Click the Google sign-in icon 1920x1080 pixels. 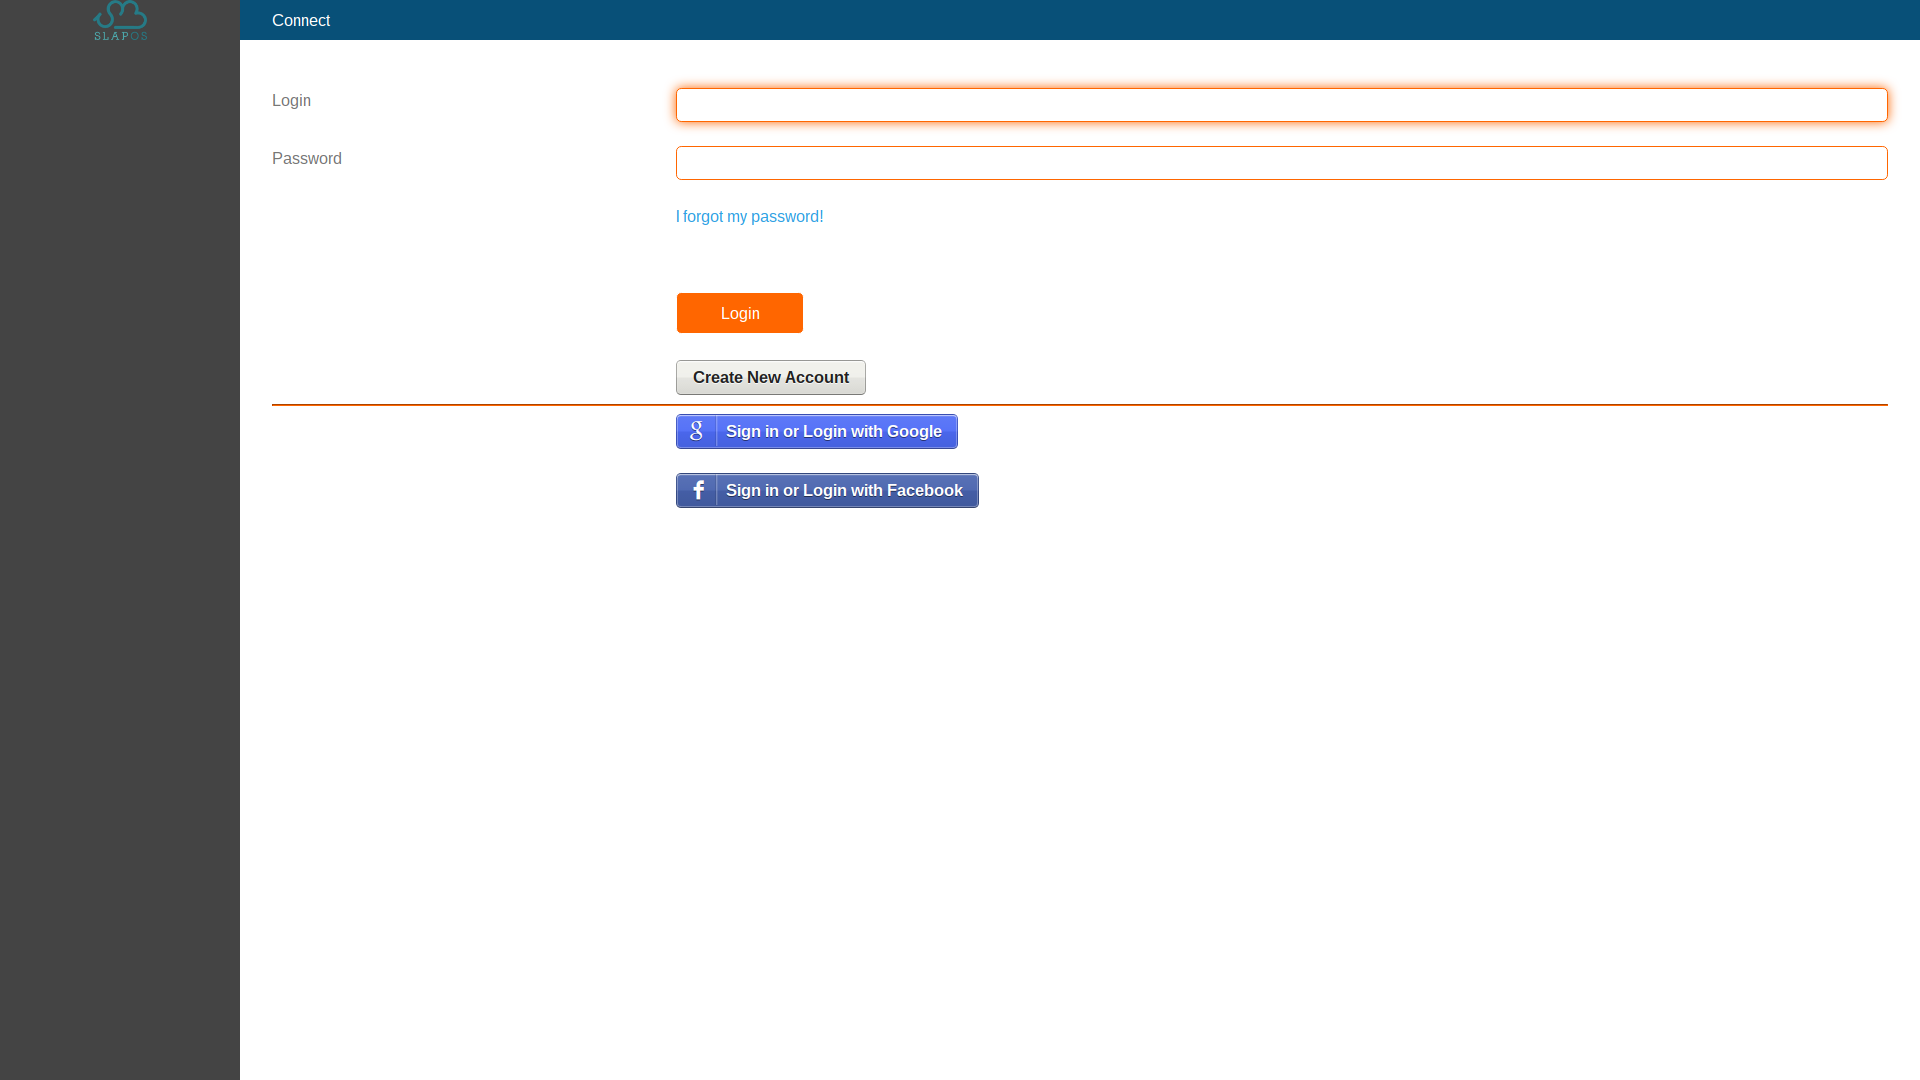tap(696, 431)
